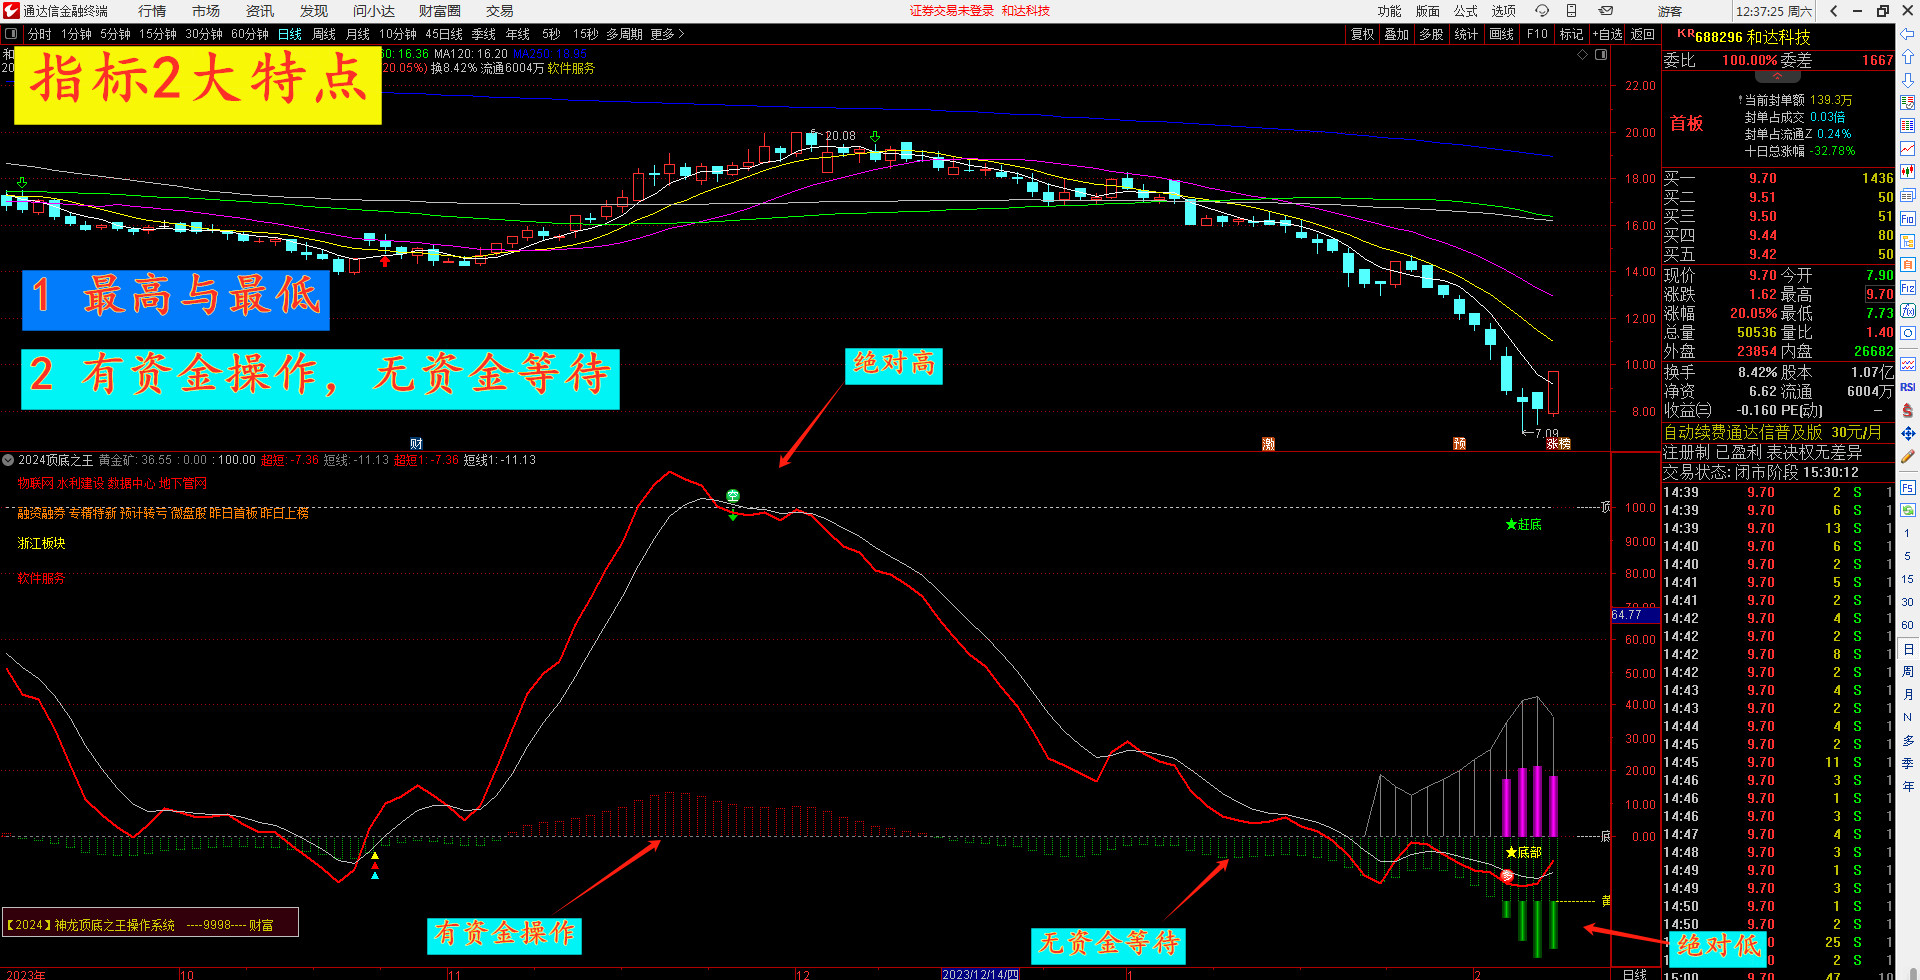Click the red S icon in sidebar
1920x980 pixels.
click(x=1907, y=410)
